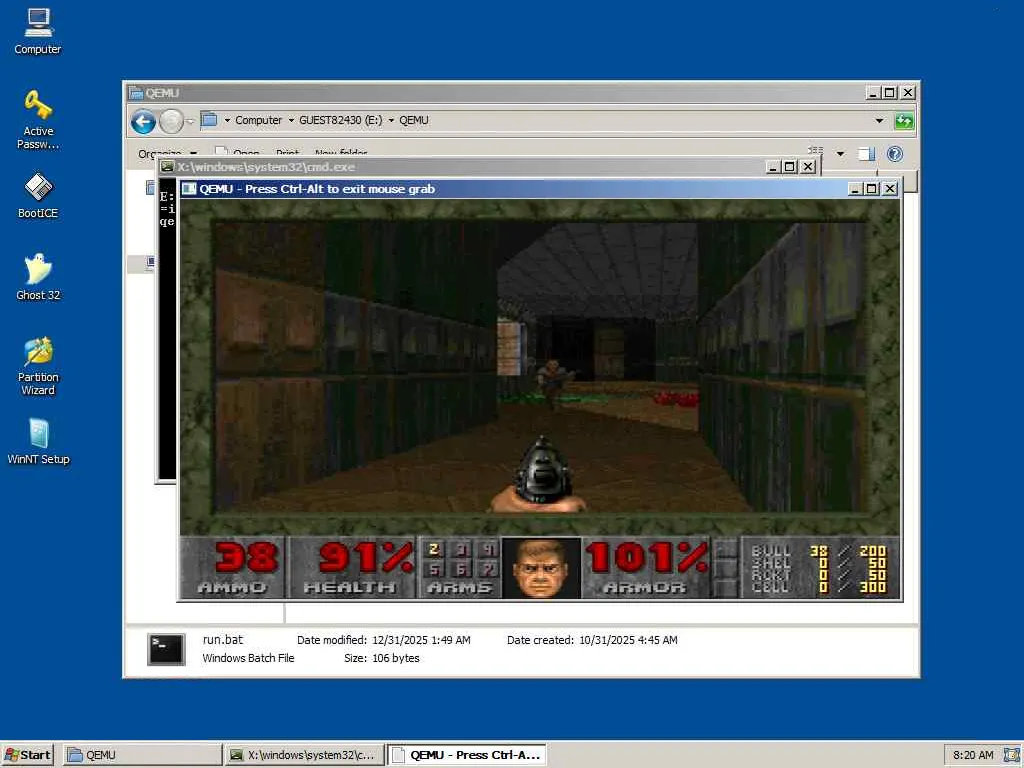The image size is (1024, 768).
Task: Click the Doom game viewport
Action: [539, 367]
